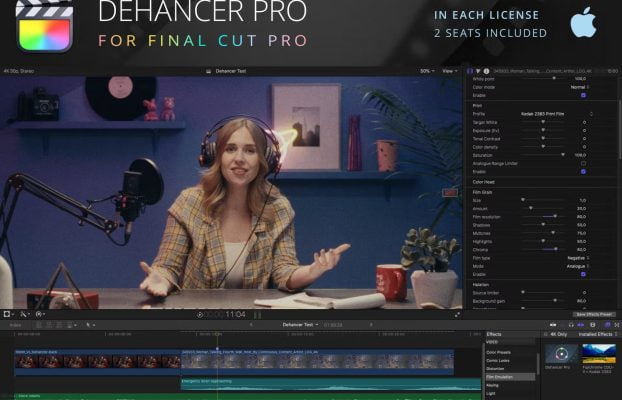Screen dimensions: 622x400
Task: Select Distortion effects category
Action: click(495, 369)
